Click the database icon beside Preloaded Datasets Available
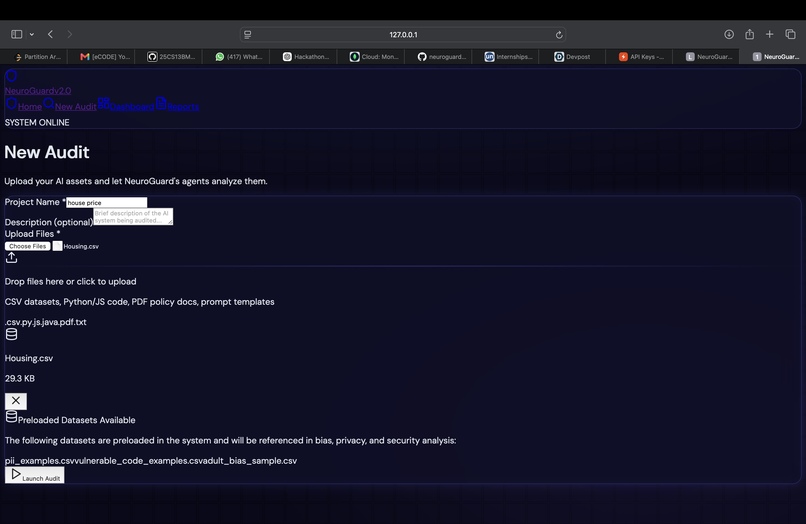 (x=11, y=417)
